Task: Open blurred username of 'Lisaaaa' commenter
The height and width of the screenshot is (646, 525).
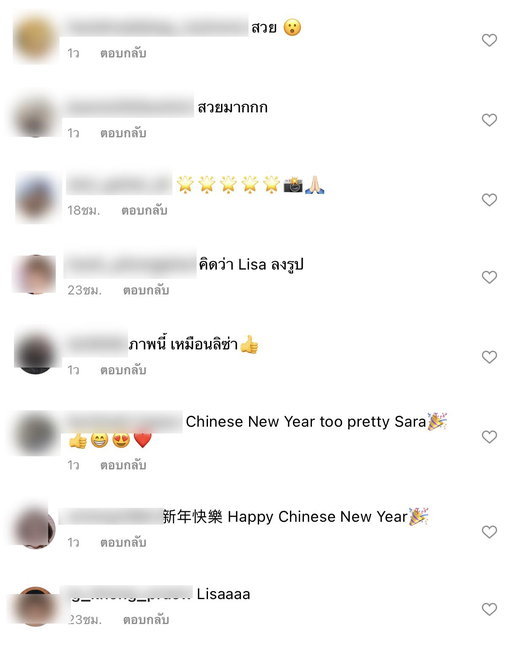Action: [x=127, y=594]
